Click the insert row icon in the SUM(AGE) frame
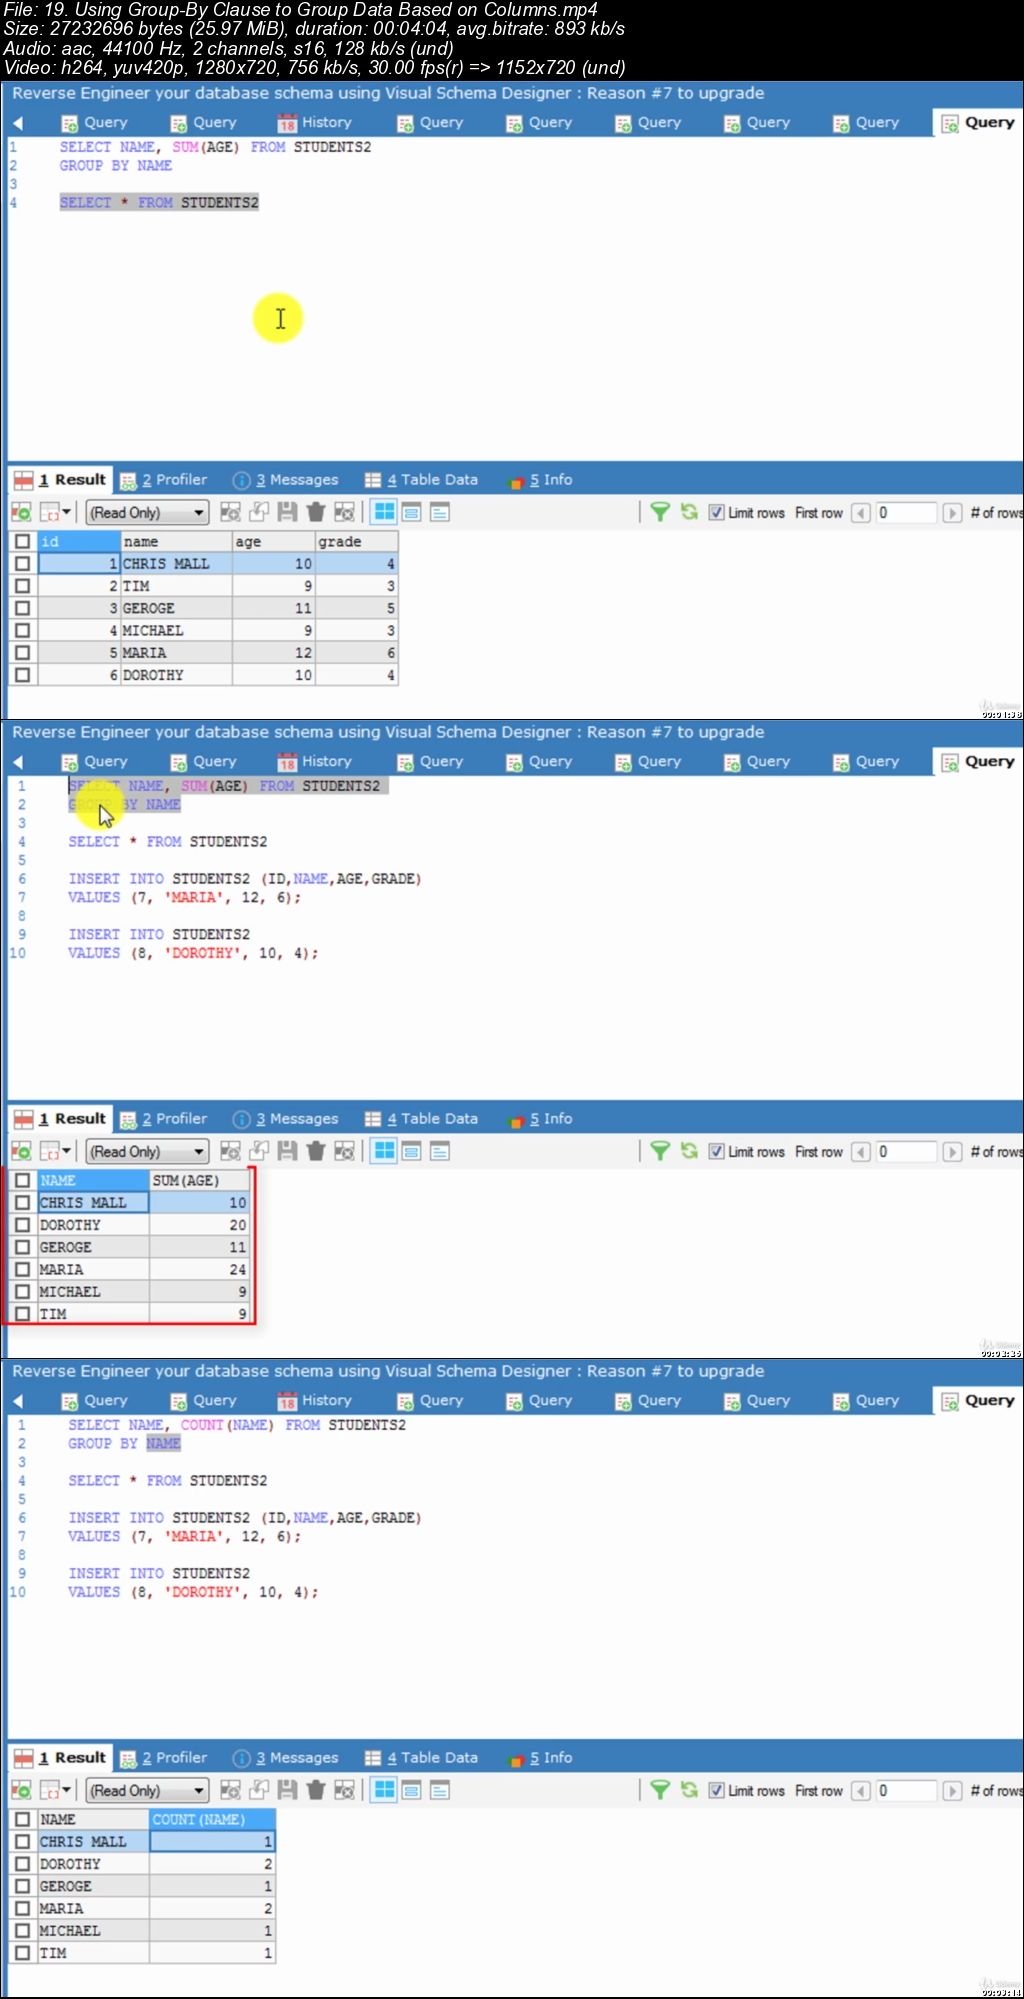 tap(230, 1151)
